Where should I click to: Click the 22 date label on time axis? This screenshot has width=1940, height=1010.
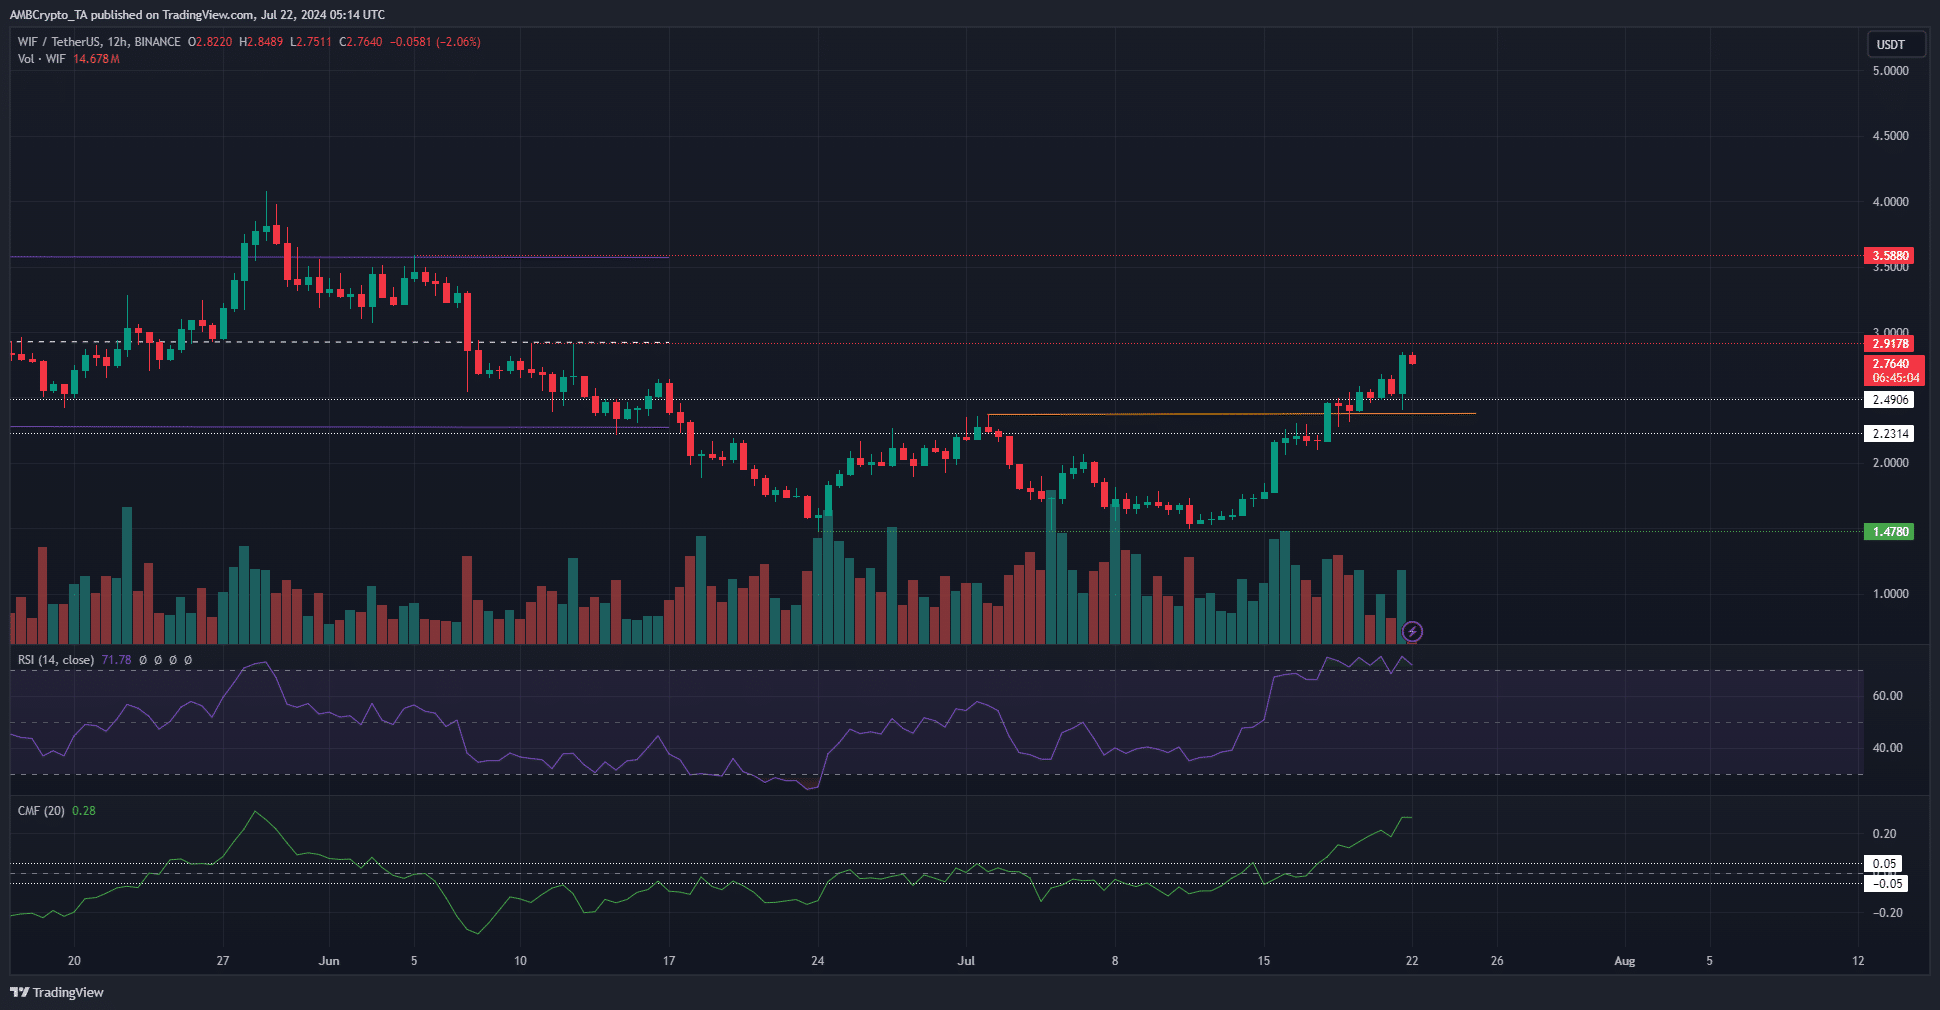point(1411,961)
